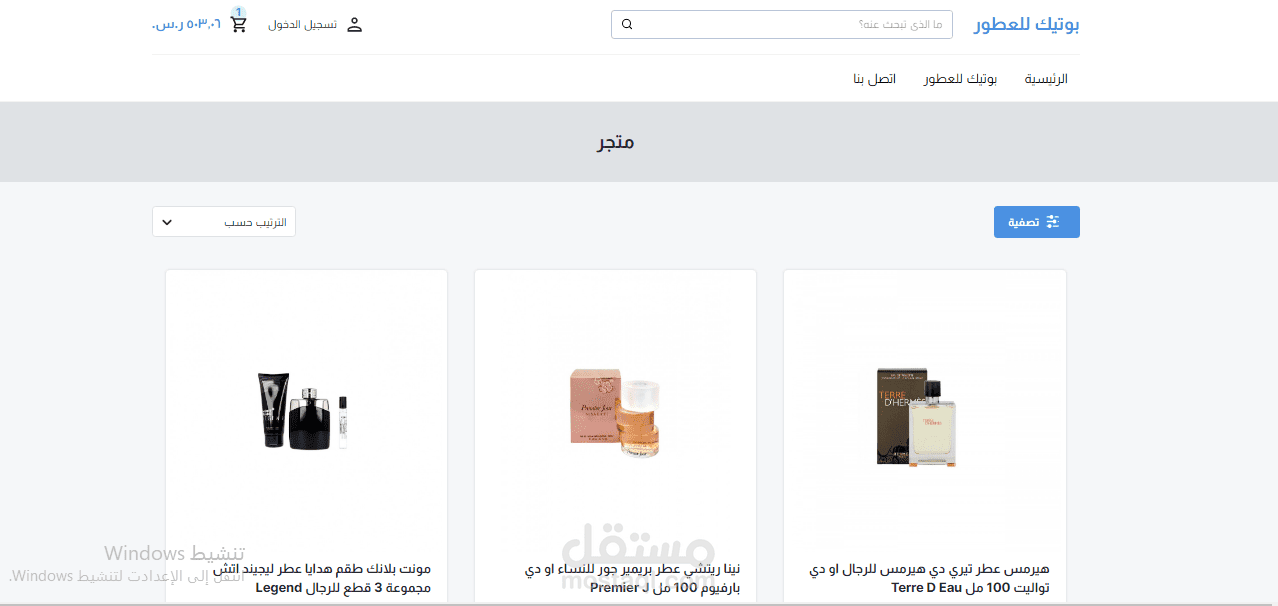Click the متجر page heading
Screen dimensions: 1278x606
coord(616,142)
